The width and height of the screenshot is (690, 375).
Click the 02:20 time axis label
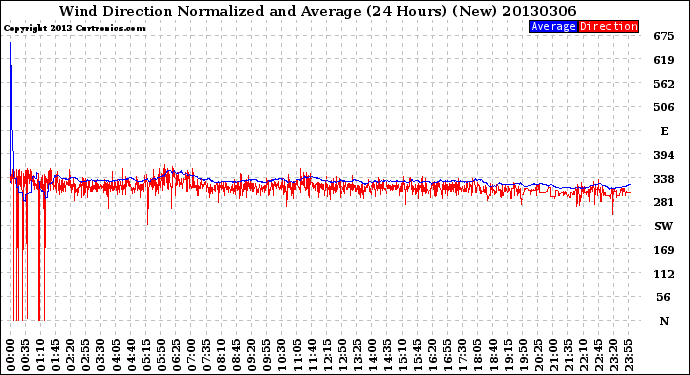click(x=71, y=355)
